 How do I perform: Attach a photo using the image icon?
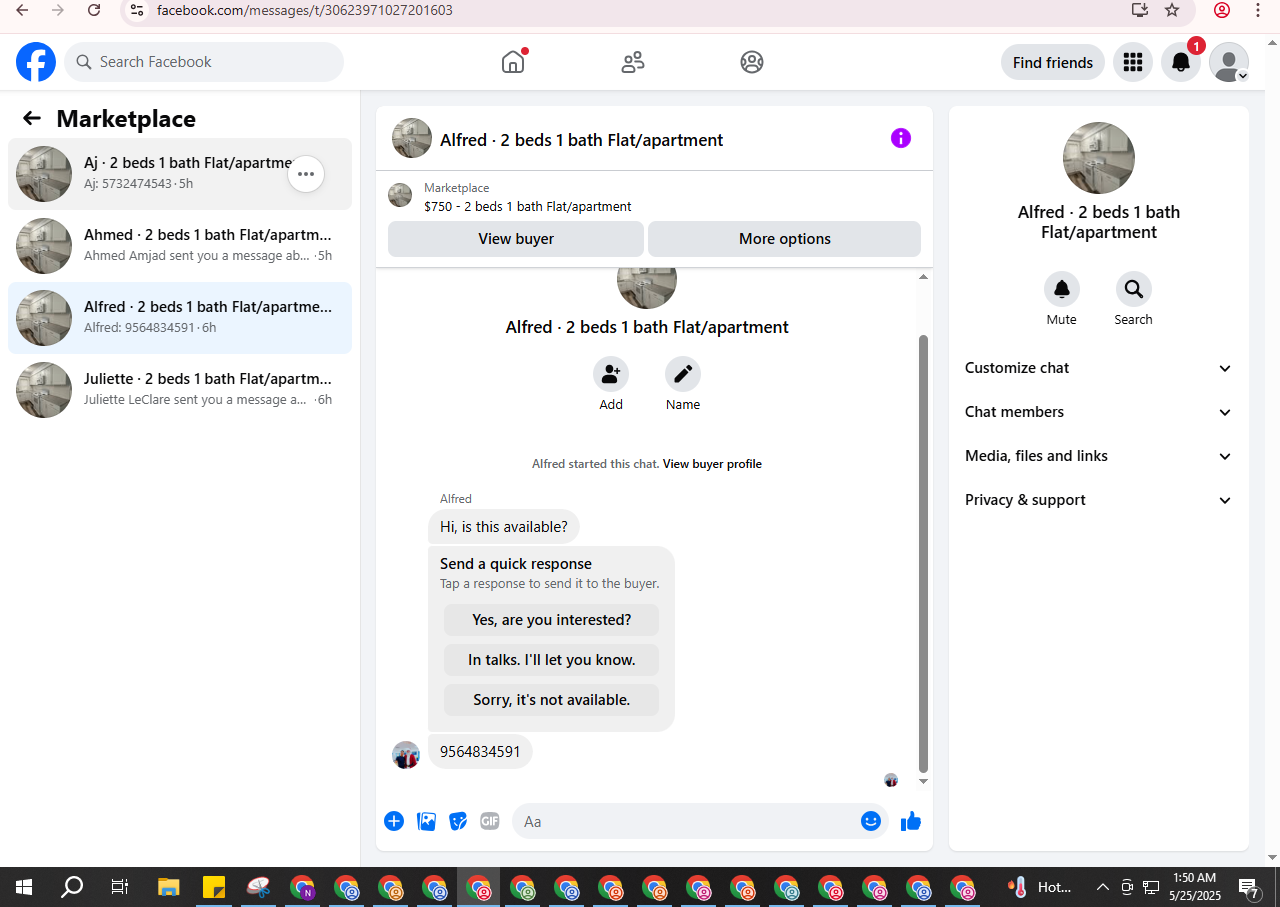pyautogui.click(x=426, y=821)
